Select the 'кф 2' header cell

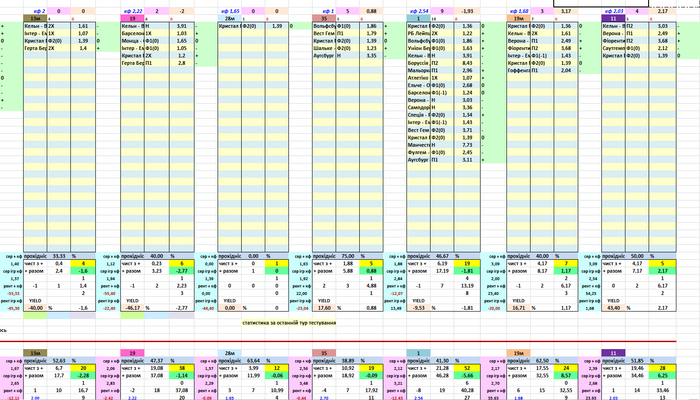[x=35, y=11]
